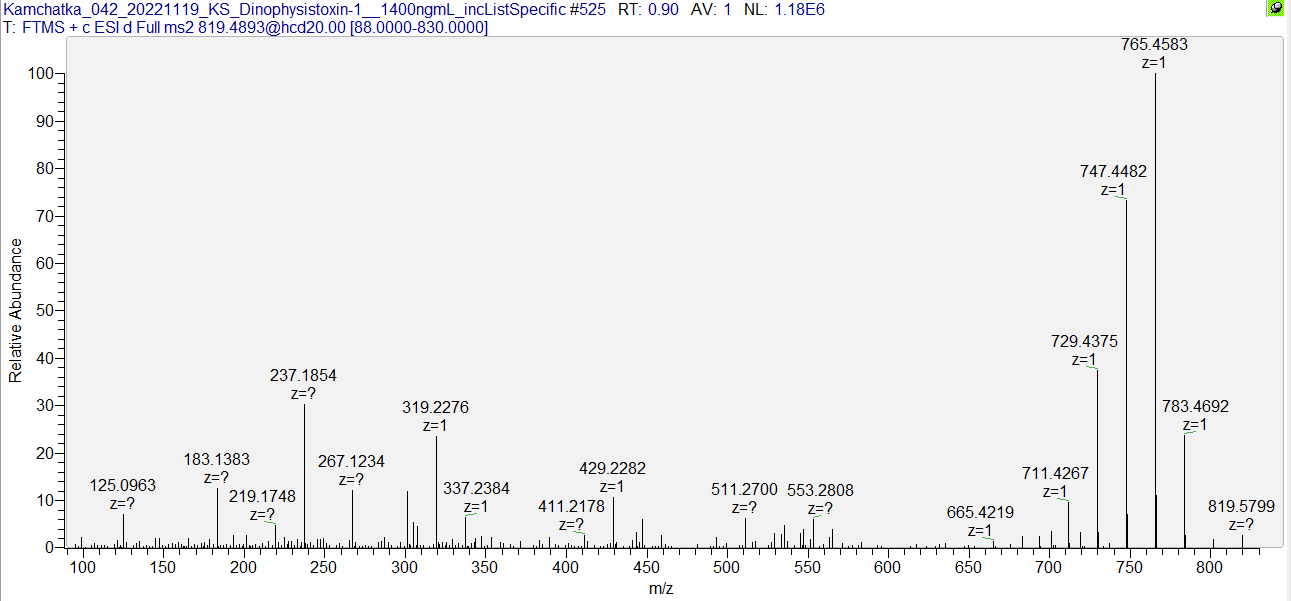The width and height of the screenshot is (1291, 601).
Task: Click the 711.4267 peak label
Action: [x=1055, y=474]
